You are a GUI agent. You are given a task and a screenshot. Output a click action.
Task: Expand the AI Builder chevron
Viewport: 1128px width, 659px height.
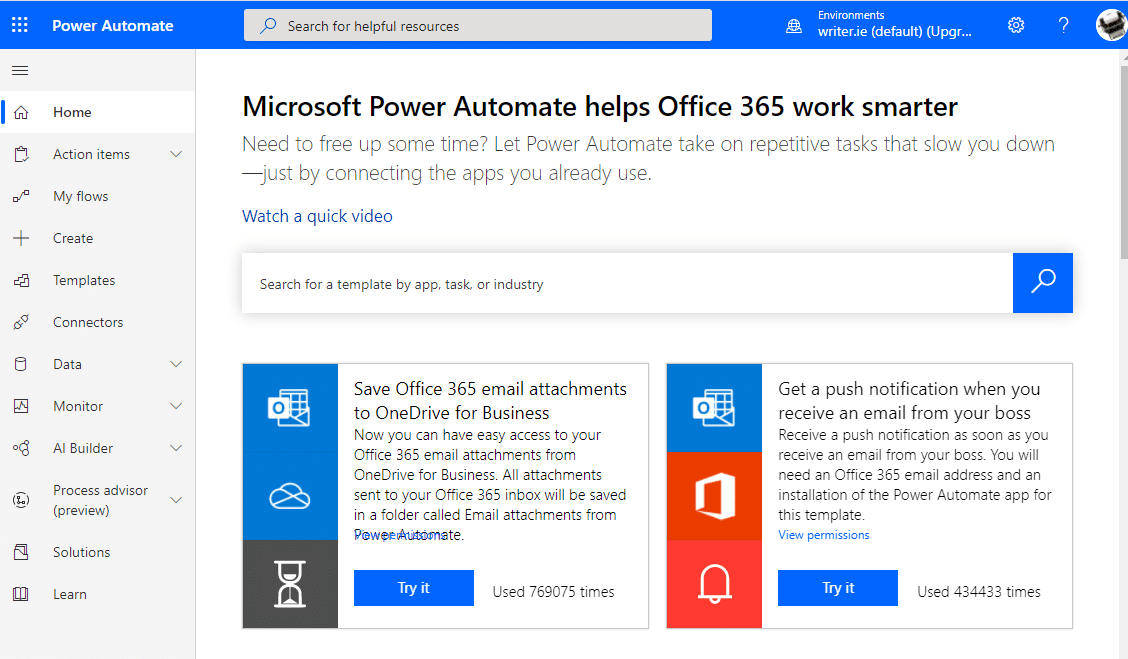tap(176, 448)
